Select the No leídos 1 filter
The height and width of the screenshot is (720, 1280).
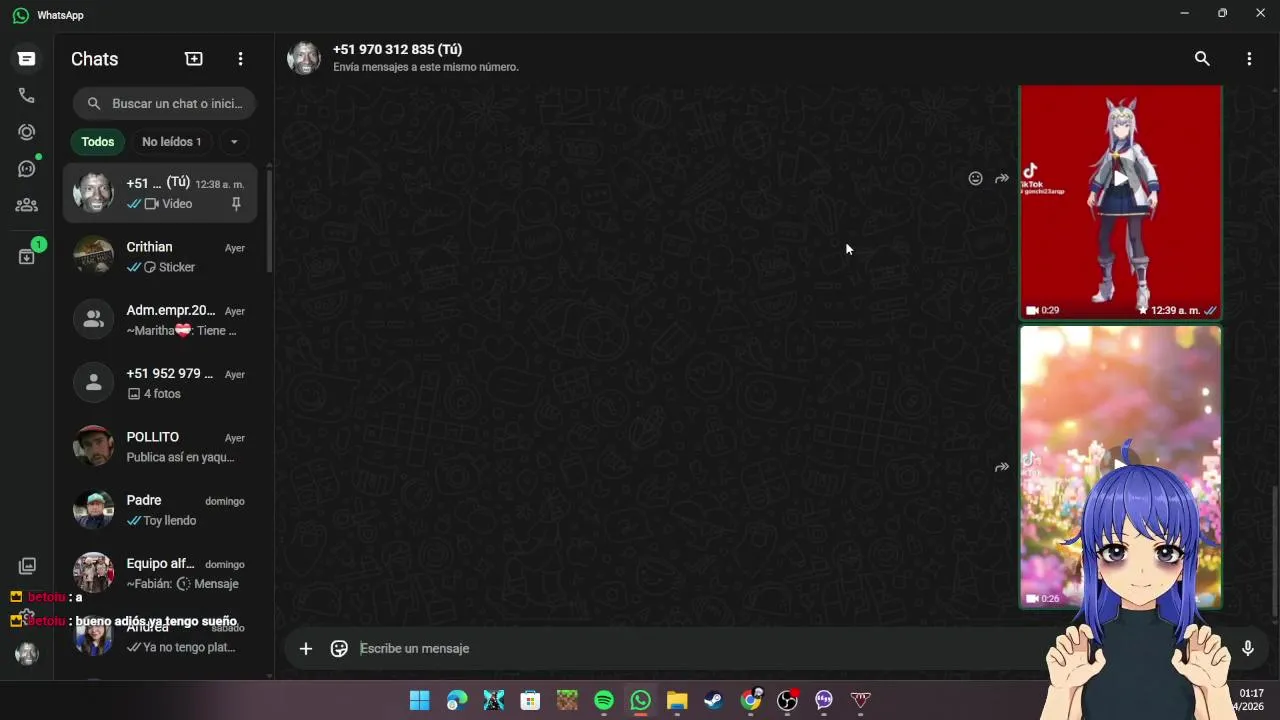point(171,142)
